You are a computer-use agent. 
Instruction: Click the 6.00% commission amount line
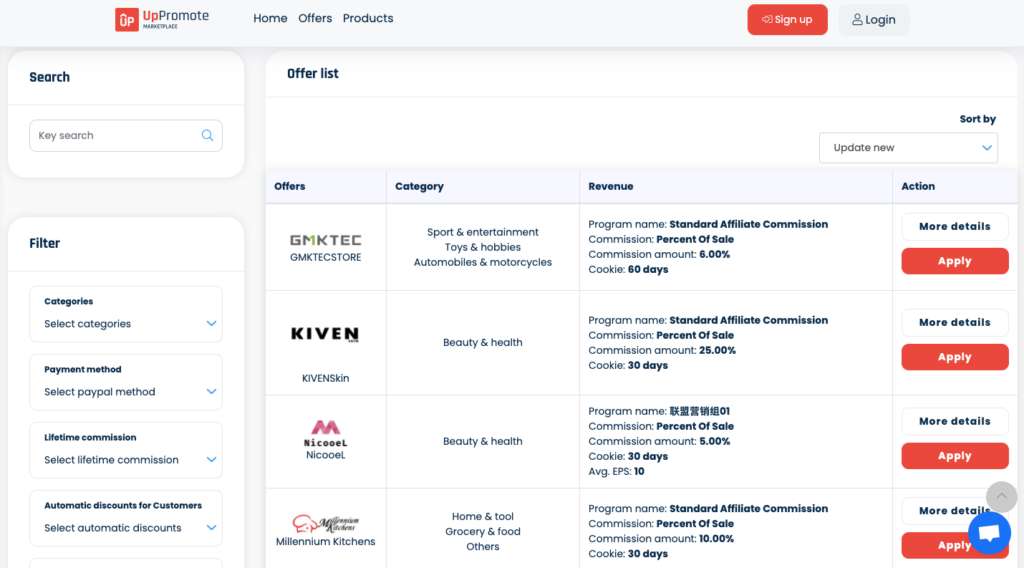pyautogui.click(x=659, y=254)
